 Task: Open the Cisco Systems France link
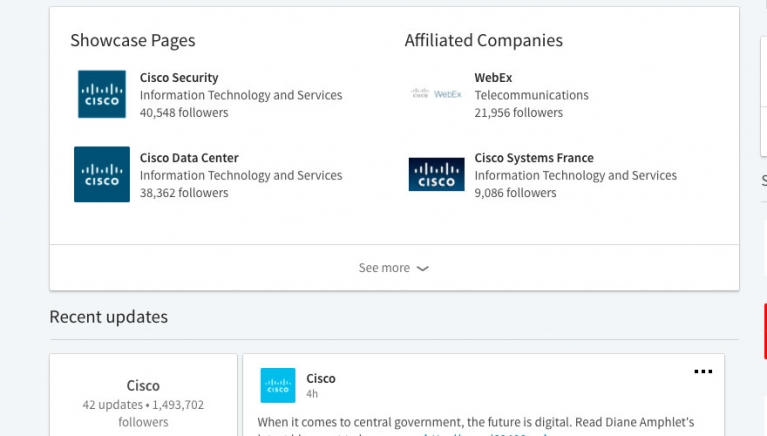[534, 158]
